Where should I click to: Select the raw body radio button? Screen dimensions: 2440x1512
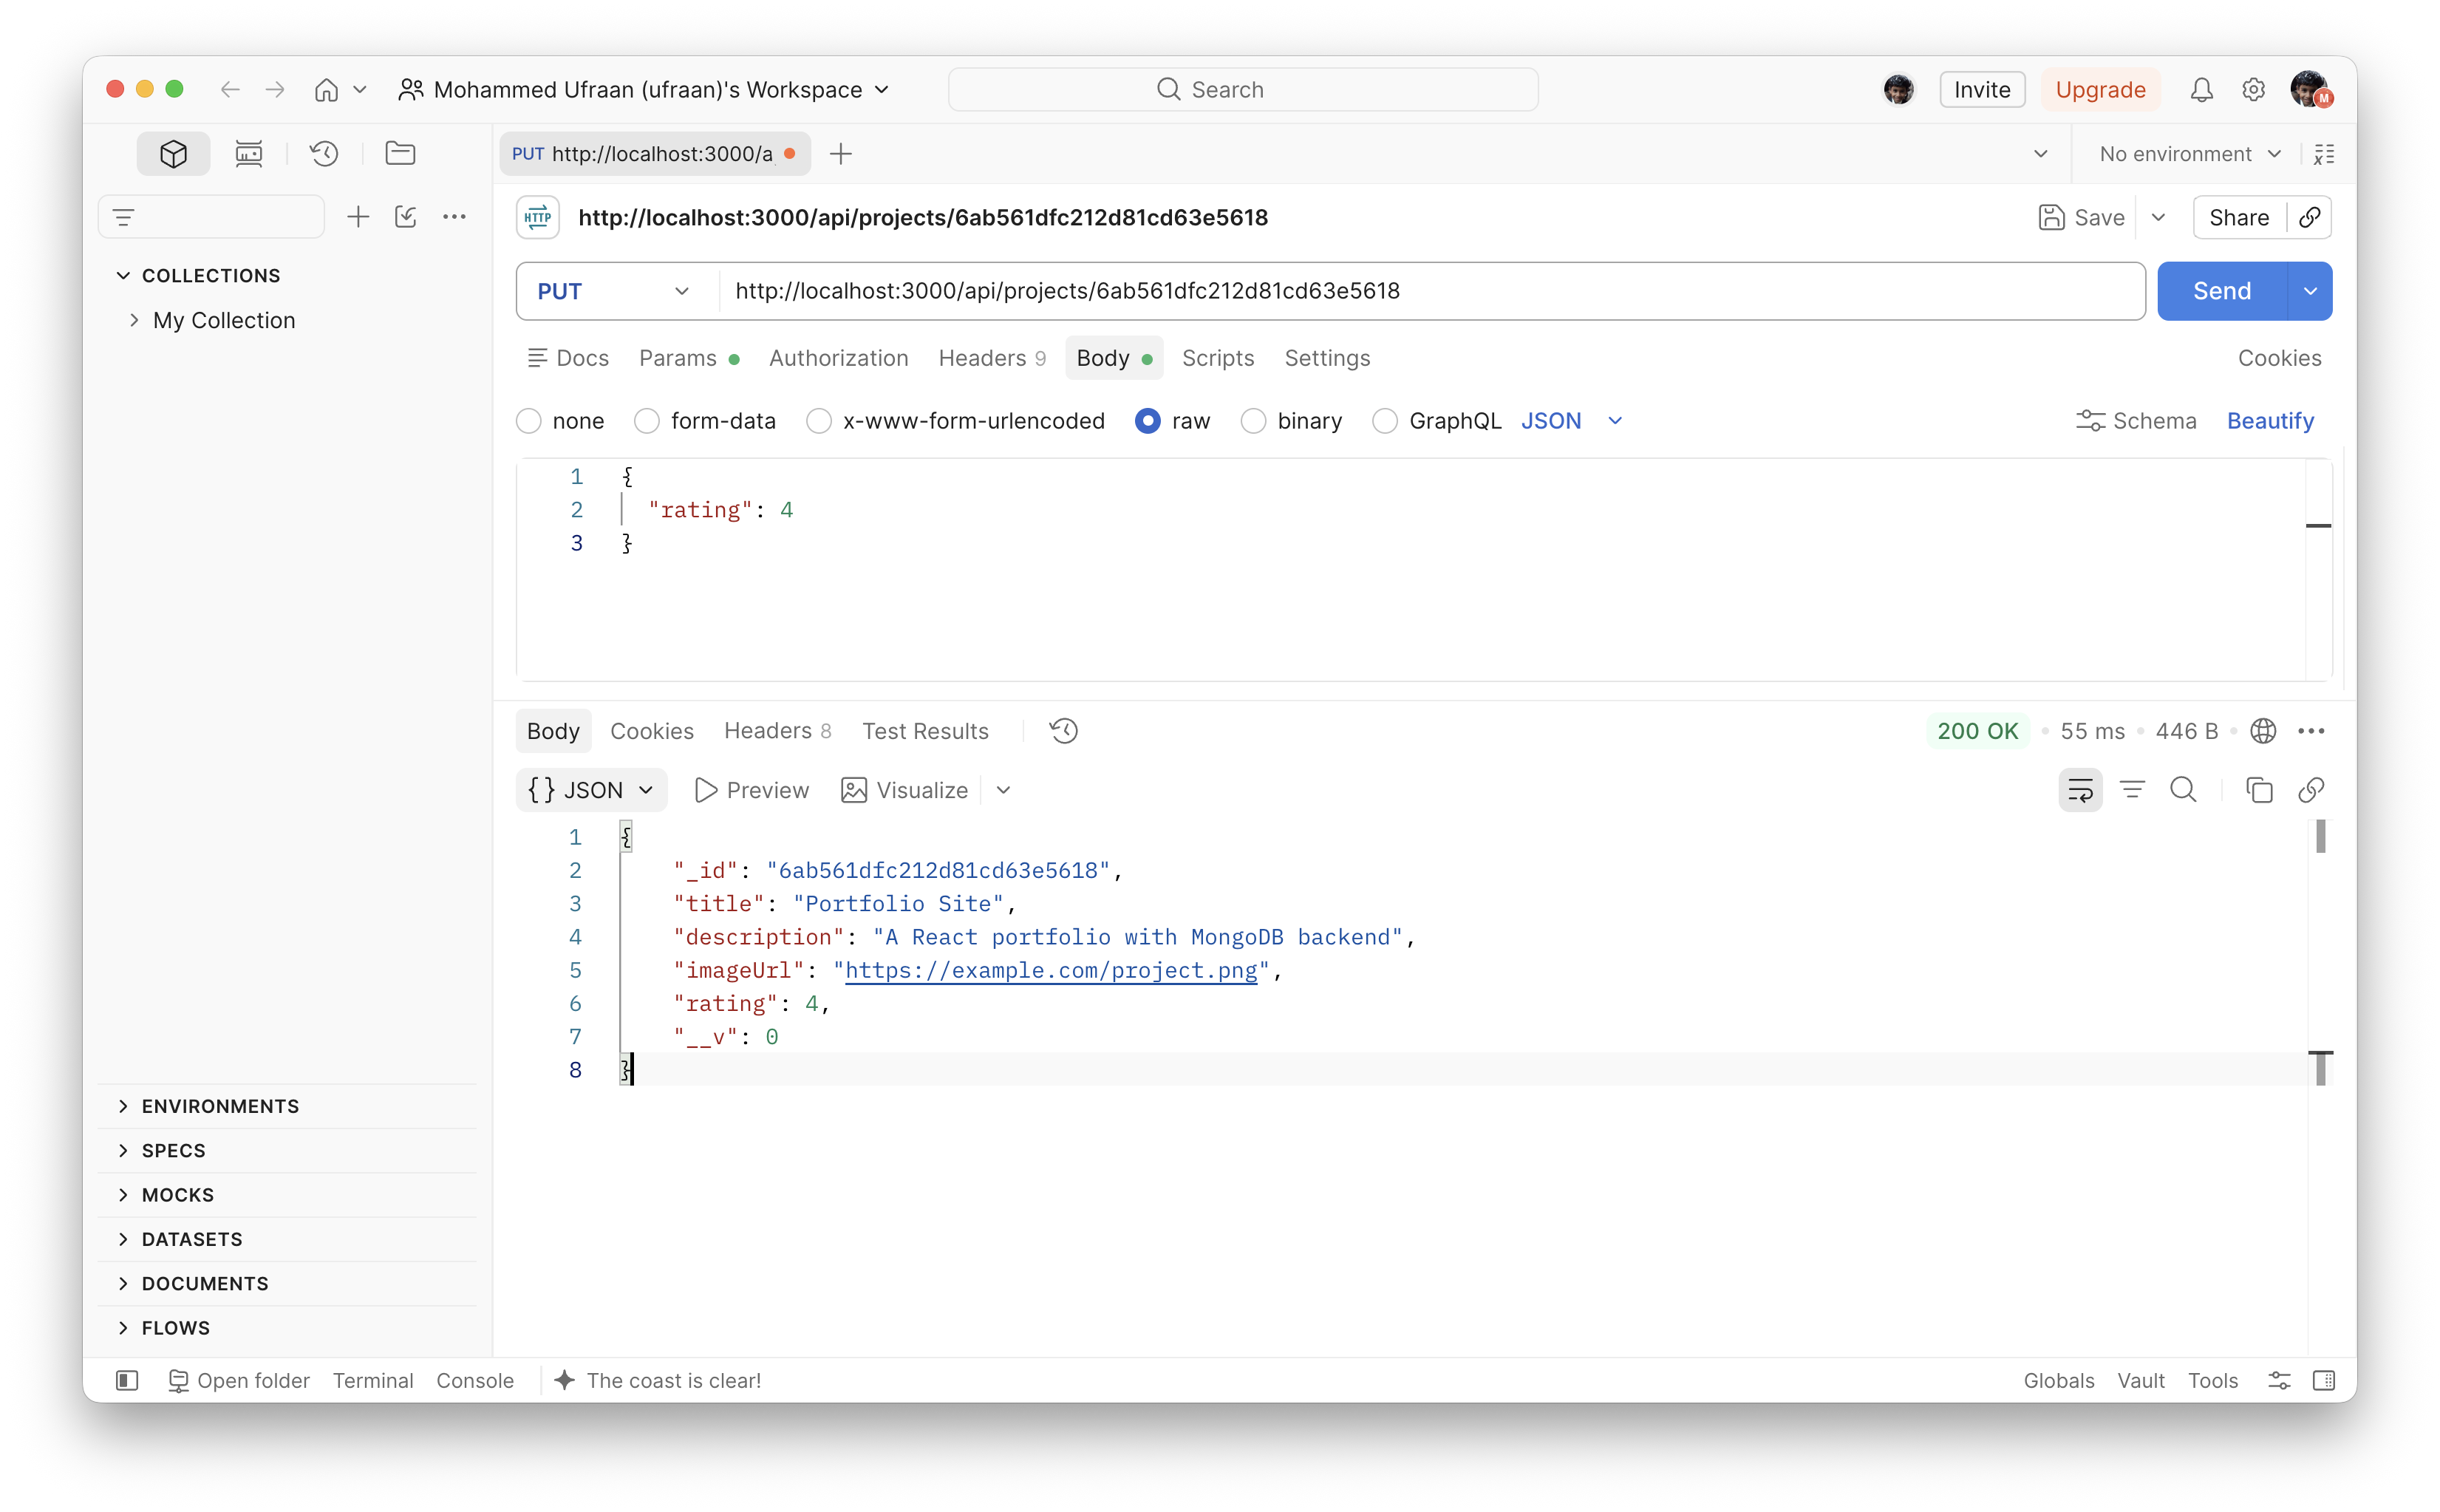[x=1148, y=421]
